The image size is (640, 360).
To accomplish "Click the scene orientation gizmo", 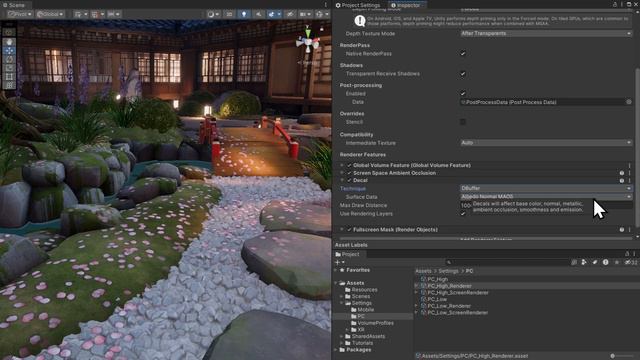I will [307, 41].
